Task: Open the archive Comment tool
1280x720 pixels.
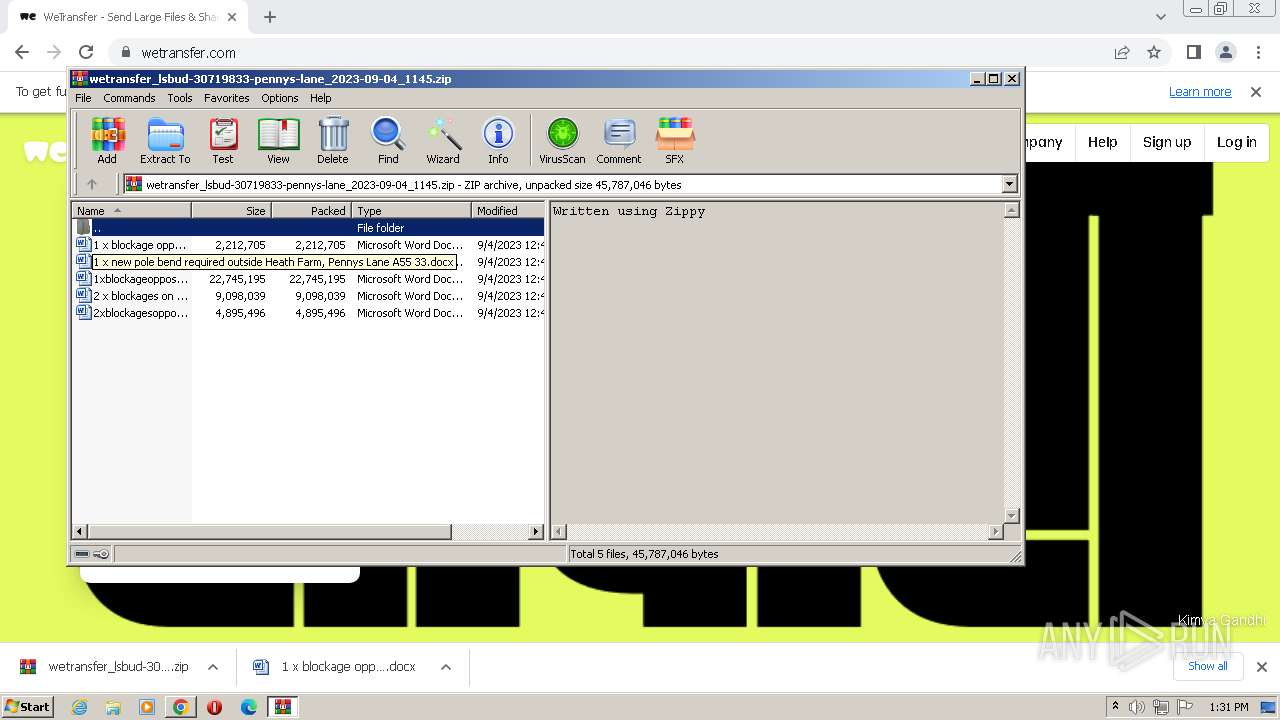Action: coord(619,140)
